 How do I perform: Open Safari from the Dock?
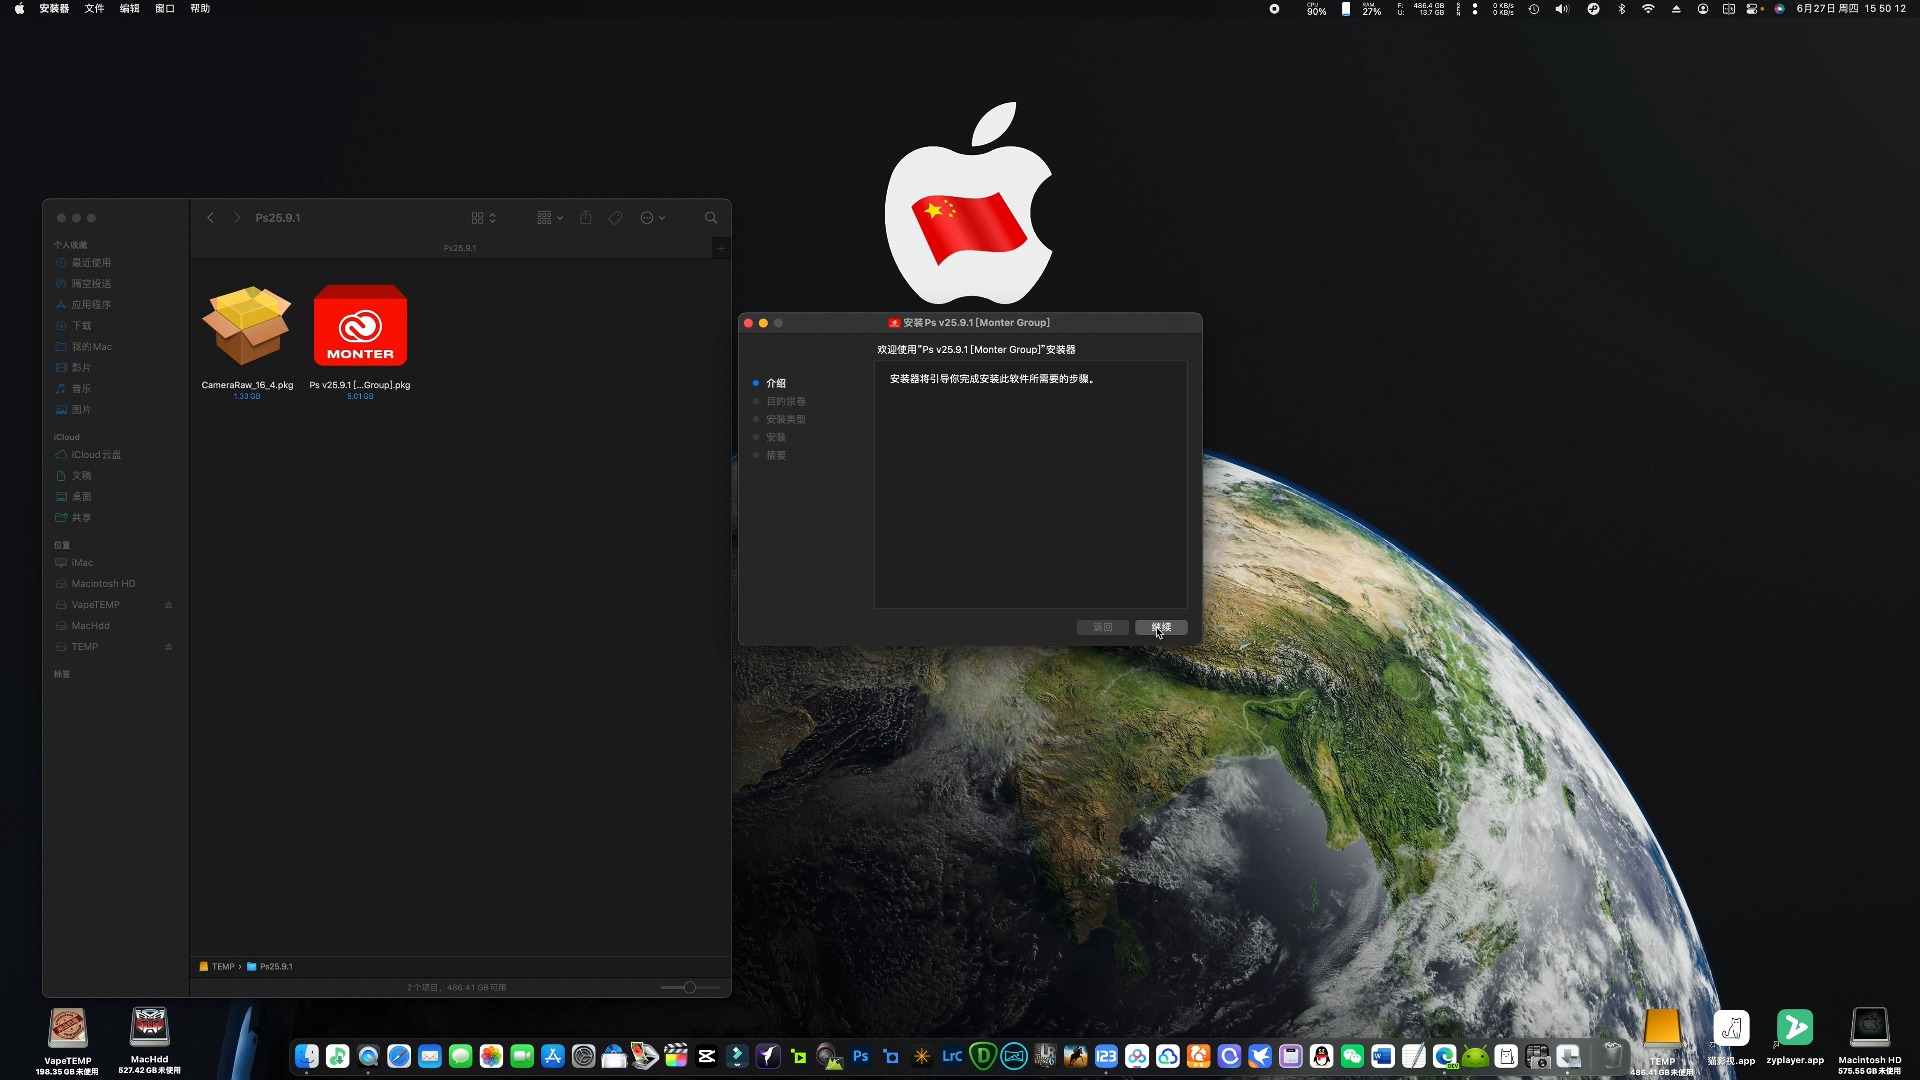tap(399, 1056)
